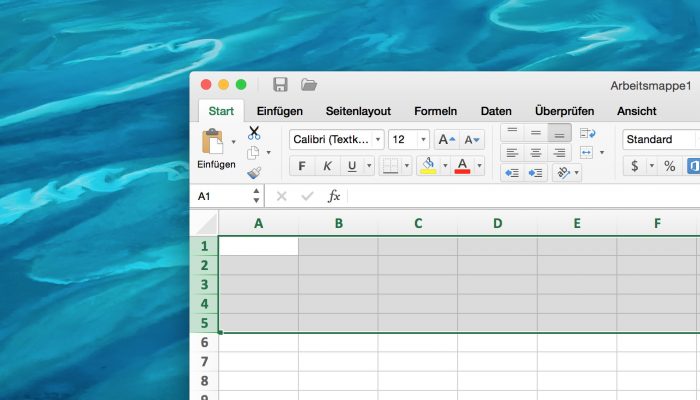Viewport: 700px width, 400px height.
Task: Open the Überprüfen tab
Action: click(564, 111)
